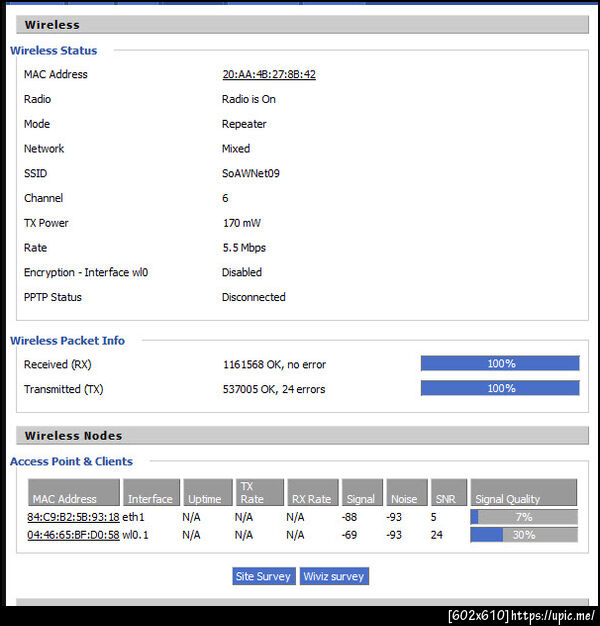Select the 'Radio is On' status text
The image size is (600, 626).
click(x=249, y=99)
